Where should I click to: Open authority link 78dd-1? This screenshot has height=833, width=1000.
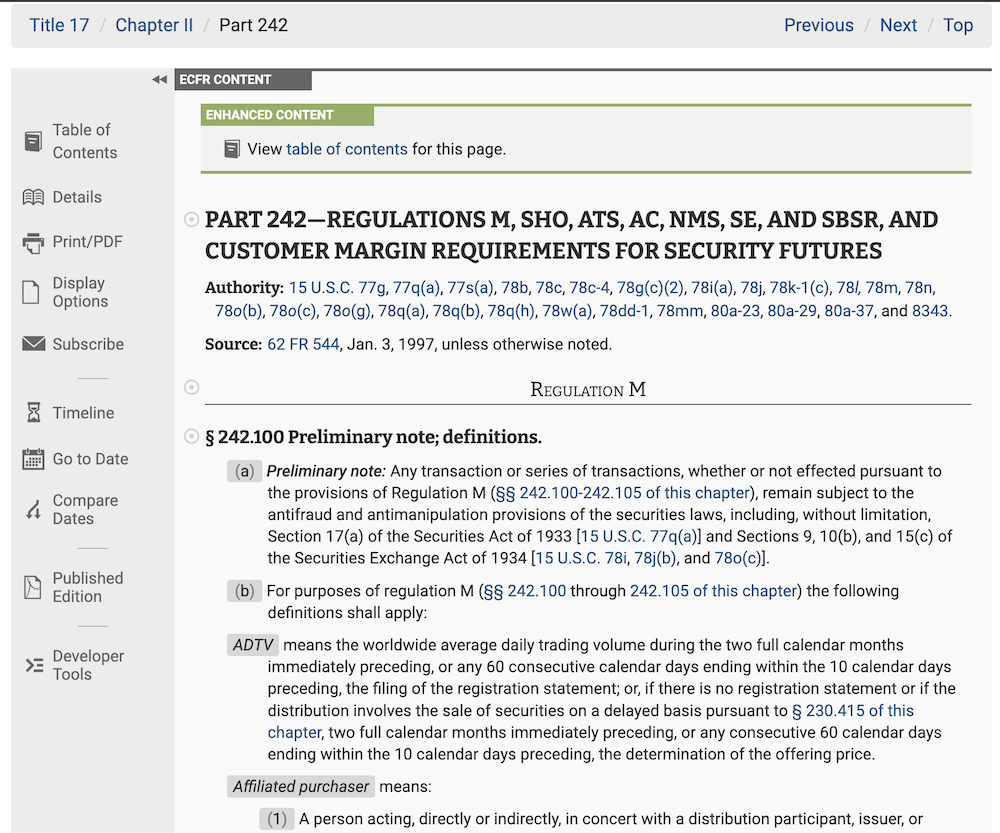pyautogui.click(x=624, y=311)
